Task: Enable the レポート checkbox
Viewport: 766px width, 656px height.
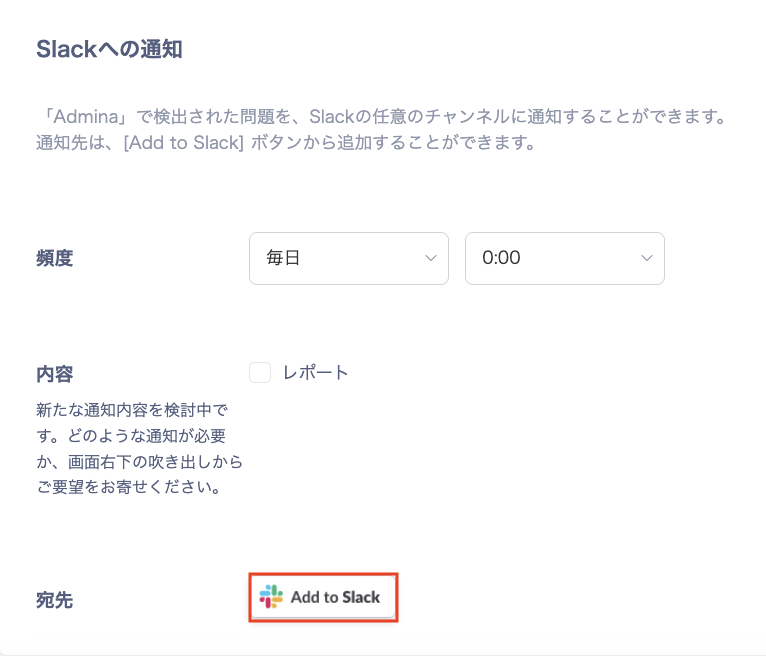Action: [260, 373]
